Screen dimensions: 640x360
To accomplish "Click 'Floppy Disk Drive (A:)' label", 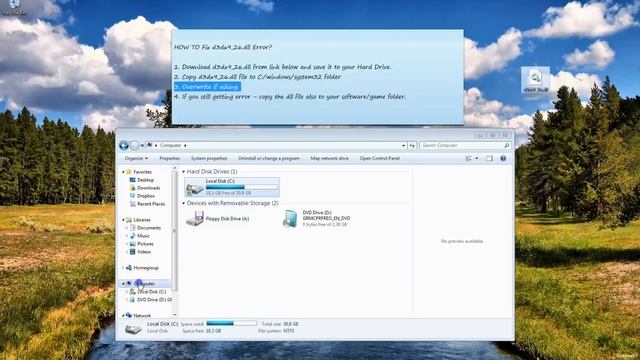I will 227,219.
